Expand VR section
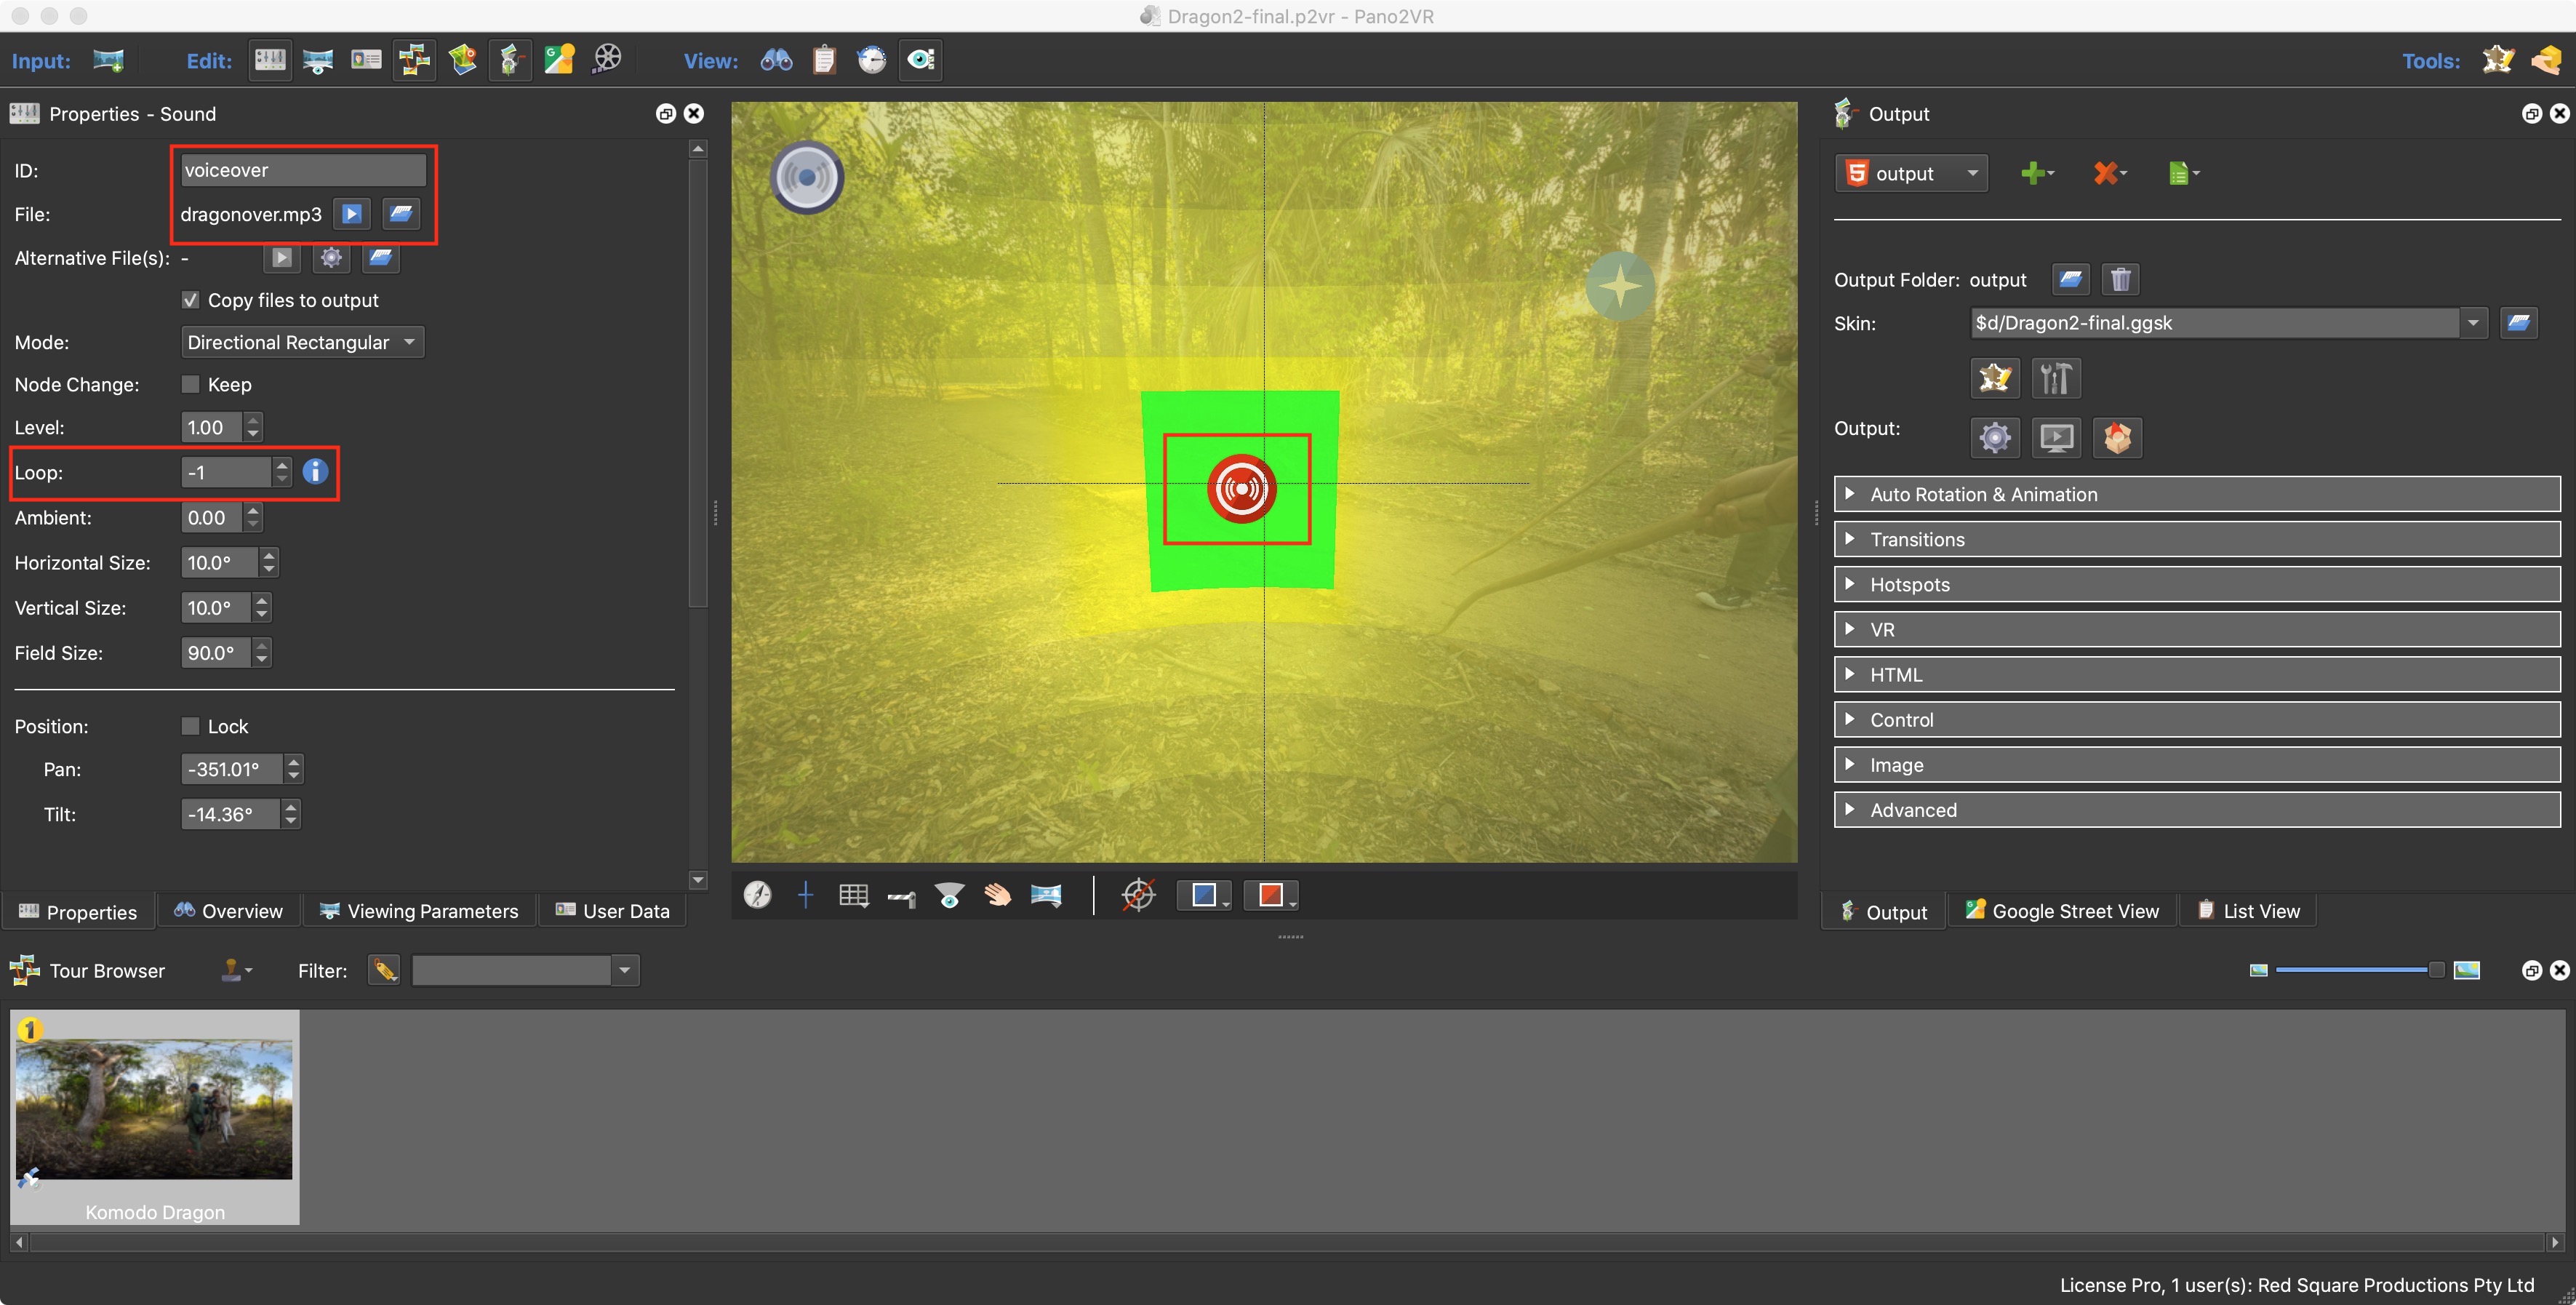2576x1305 pixels. point(2196,630)
